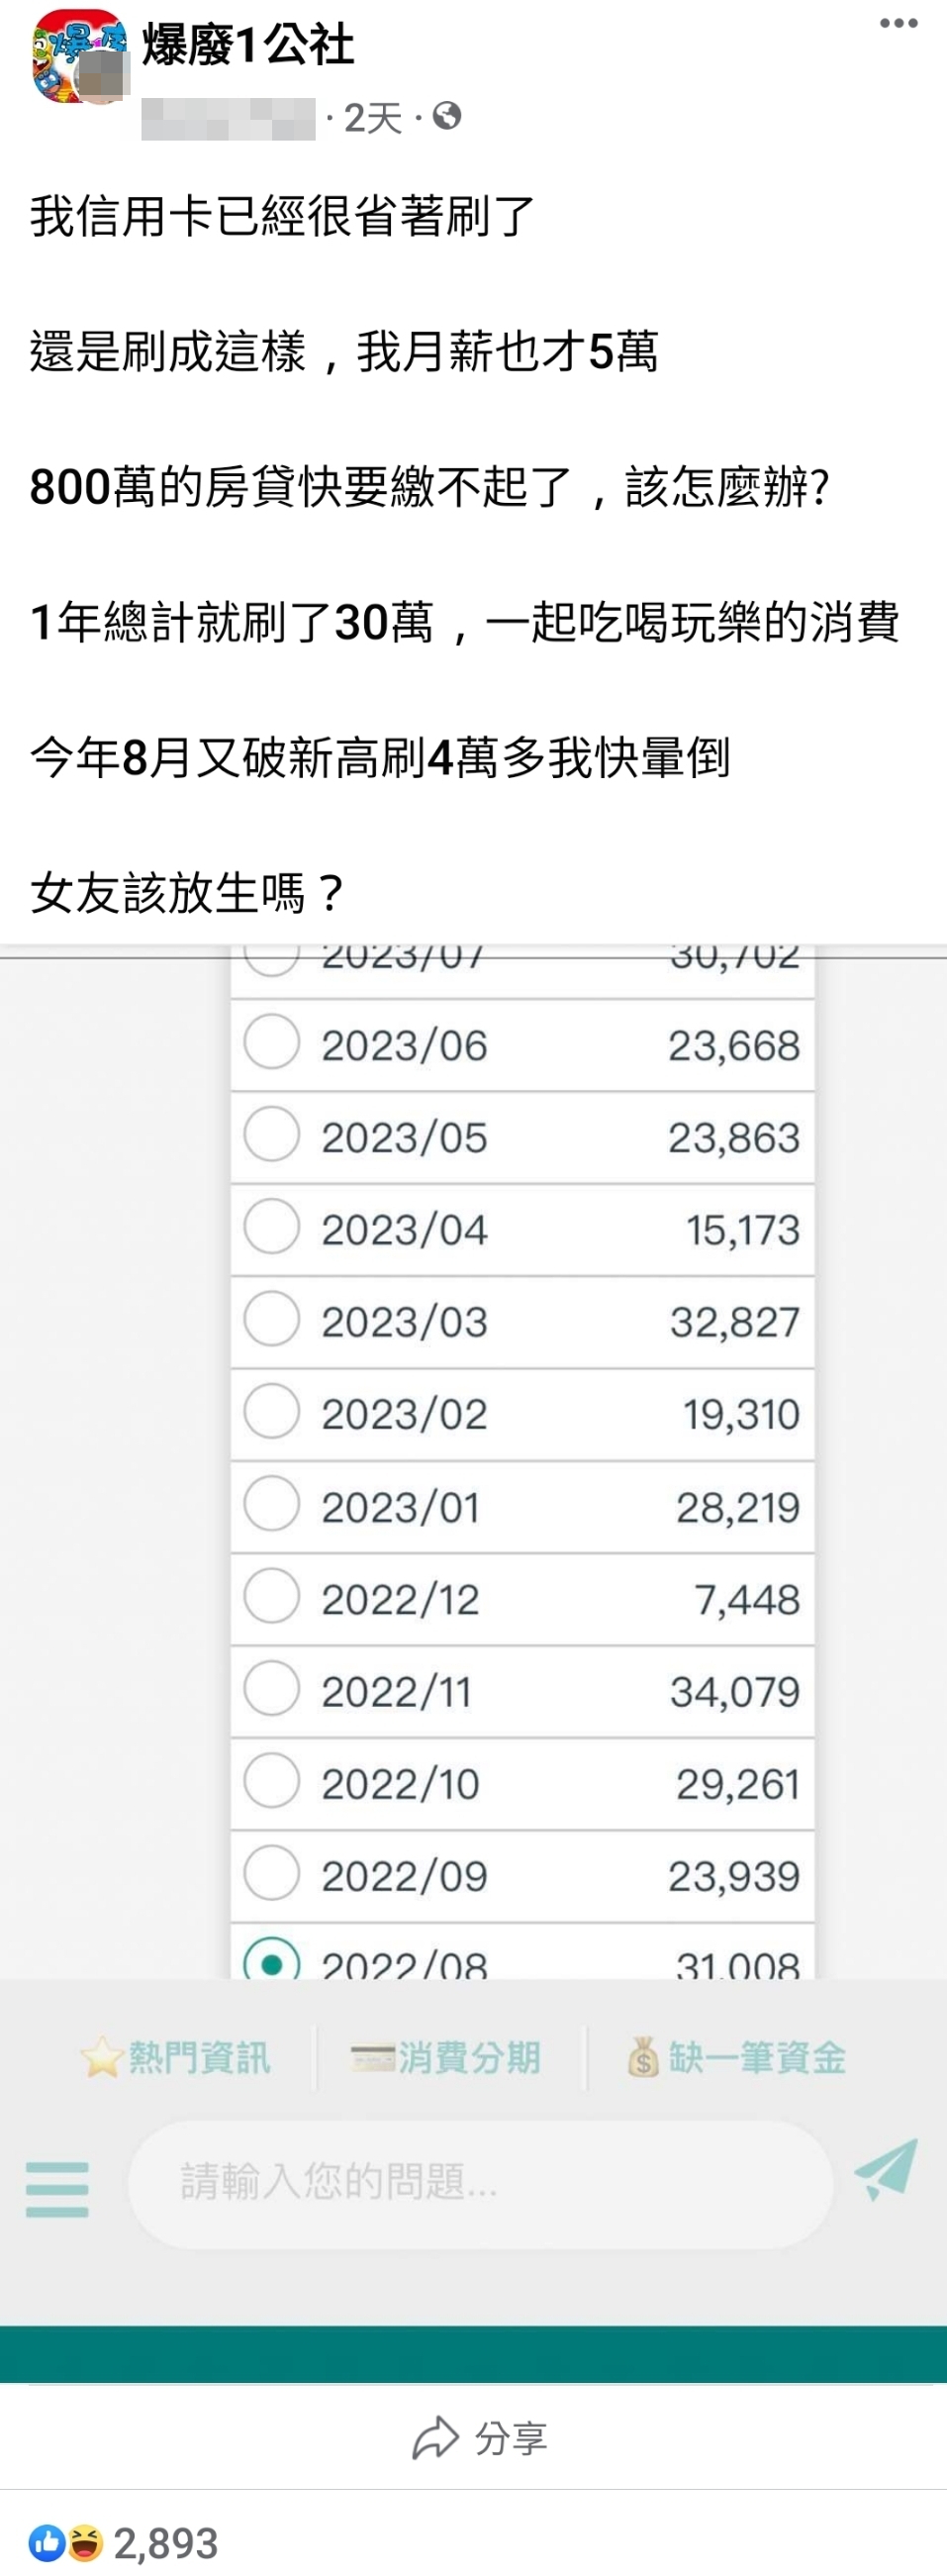This screenshot has width=947, height=2576.
Task: Click the like reaction emoji icon
Action: coord(46,2541)
